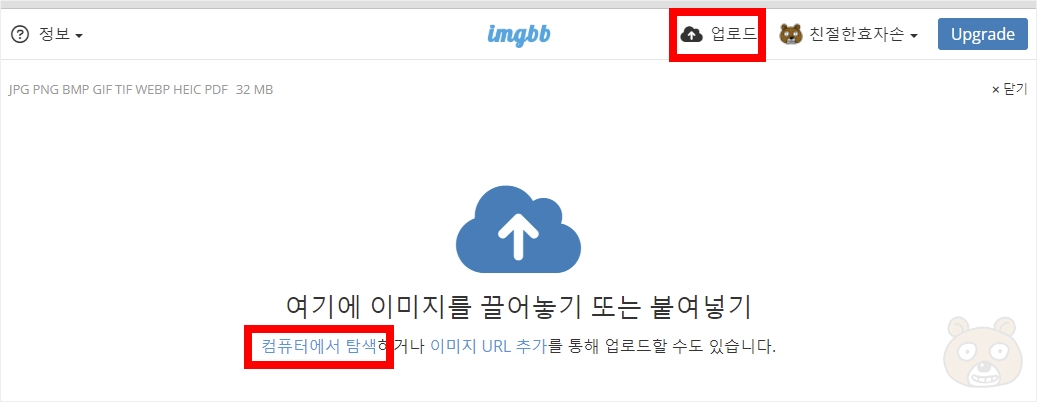This screenshot has width=1037, height=402.
Task: Expand the caret next to 정보
Action: pos(79,36)
